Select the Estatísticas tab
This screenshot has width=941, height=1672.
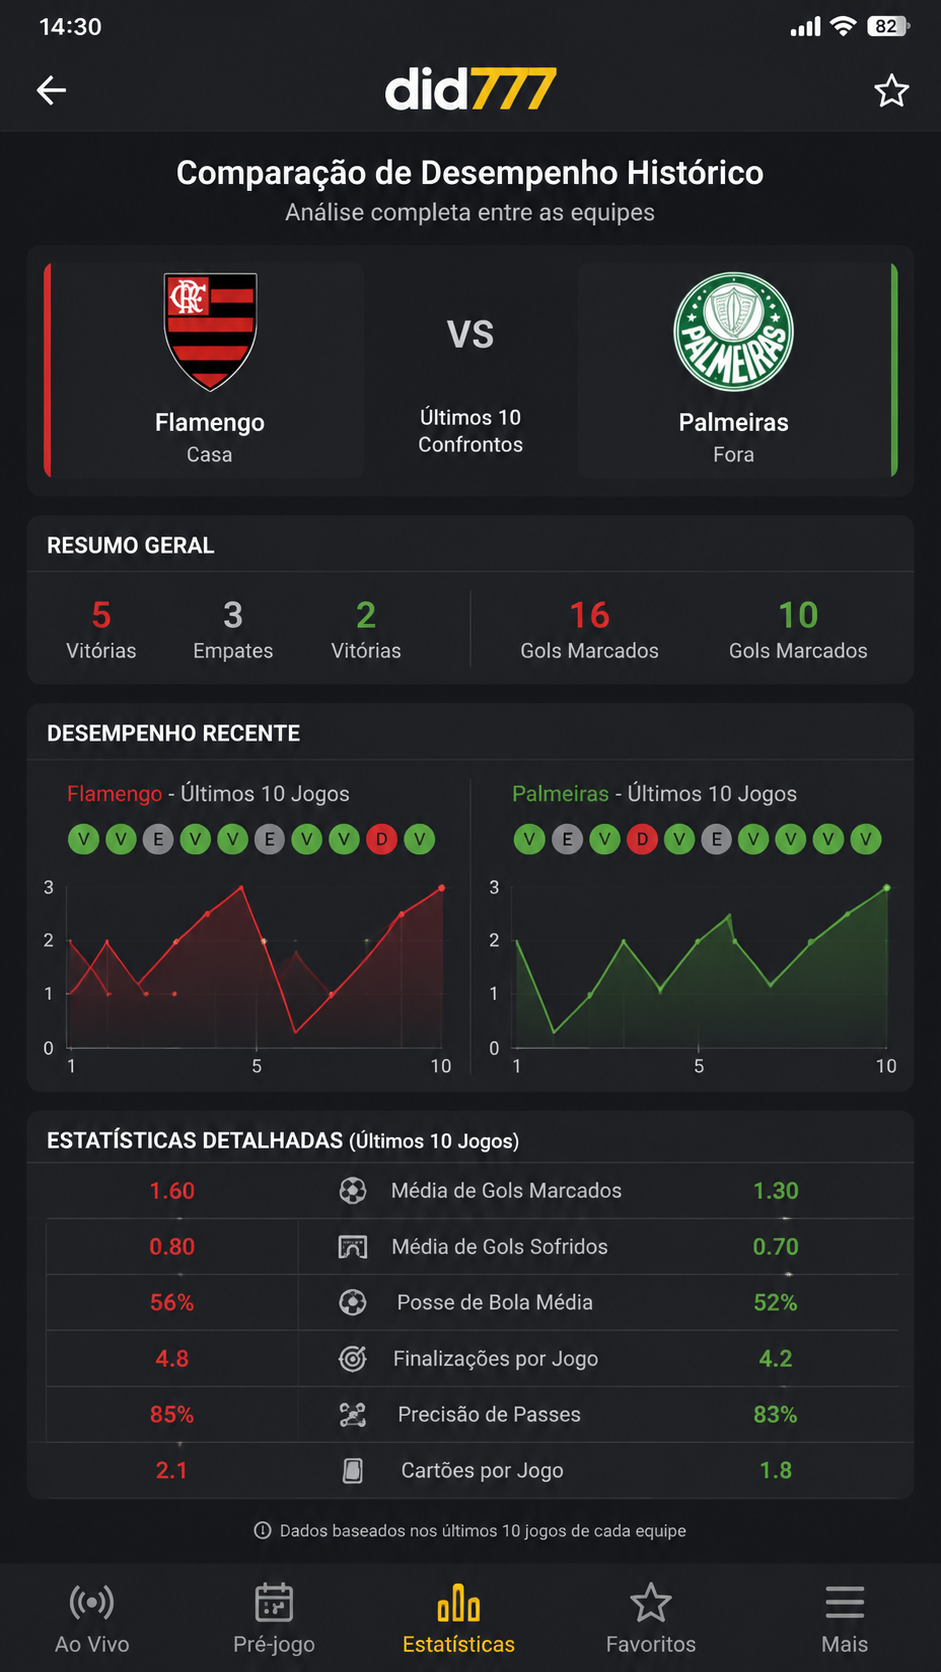pyautogui.click(x=459, y=1619)
